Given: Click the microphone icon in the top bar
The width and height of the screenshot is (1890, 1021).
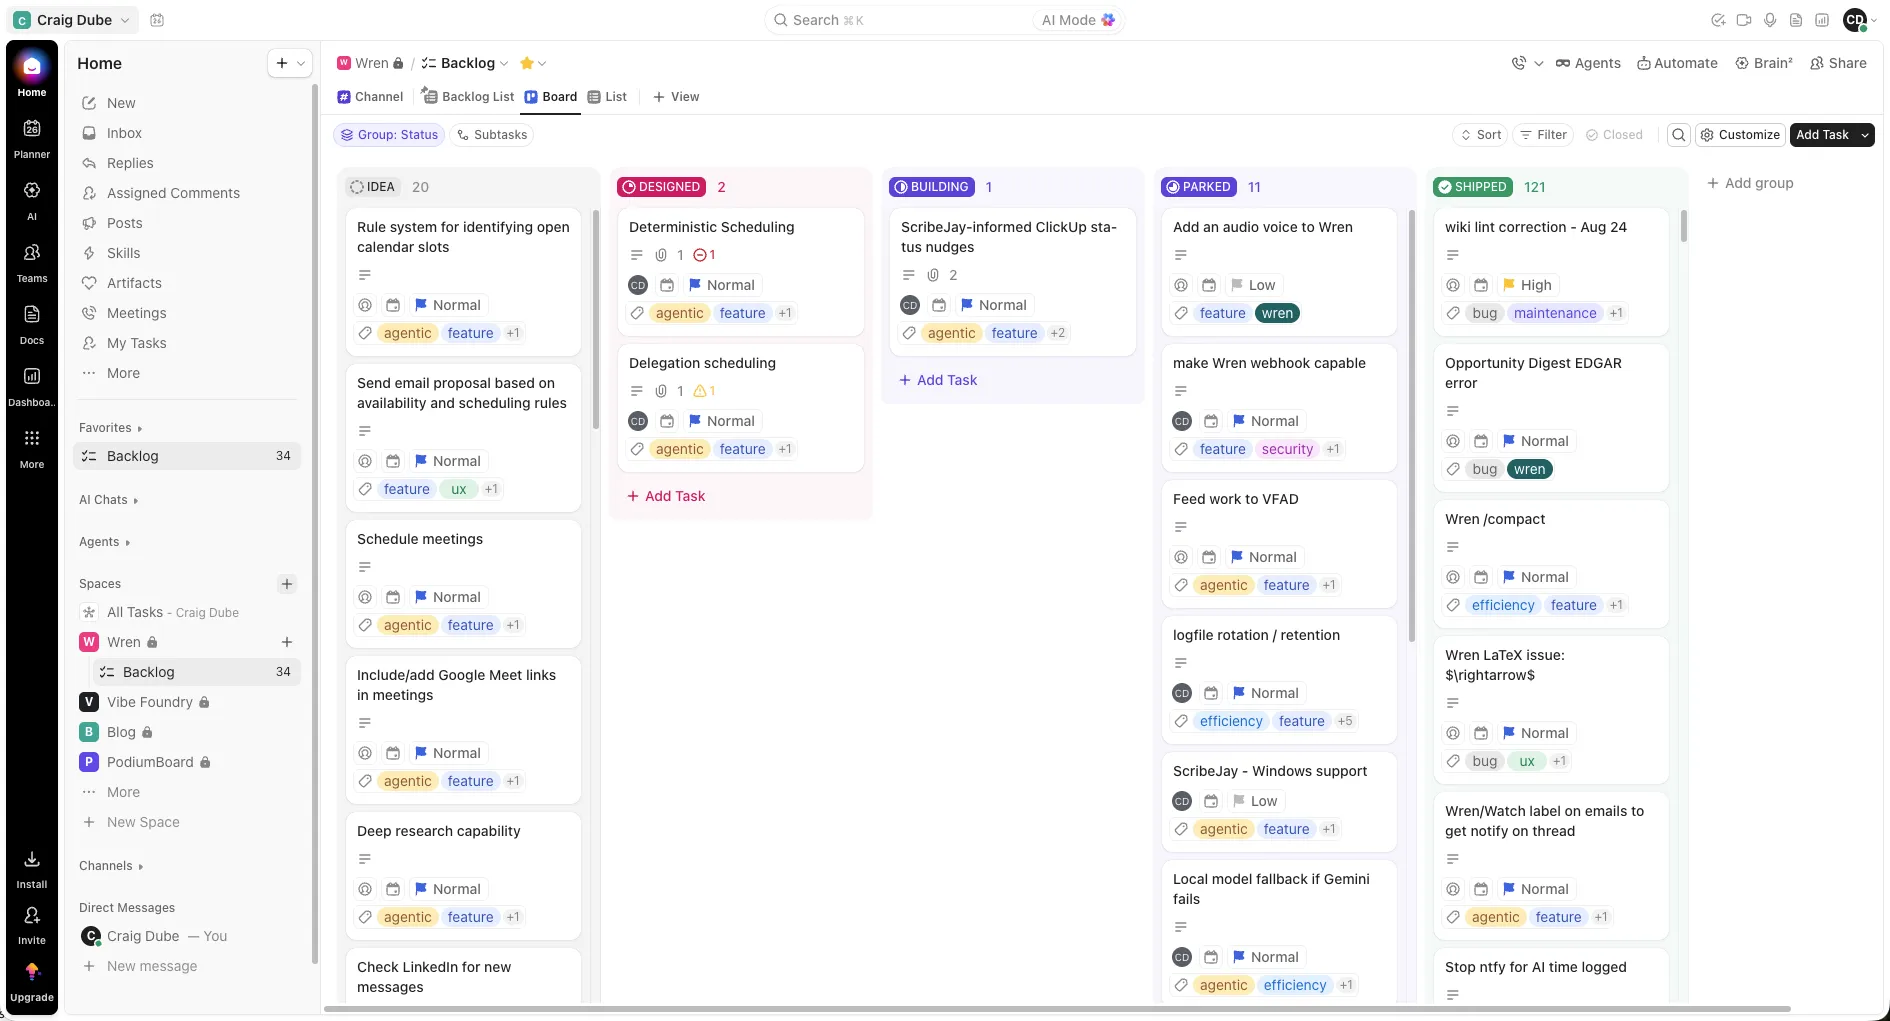Looking at the screenshot, I should (x=1770, y=20).
